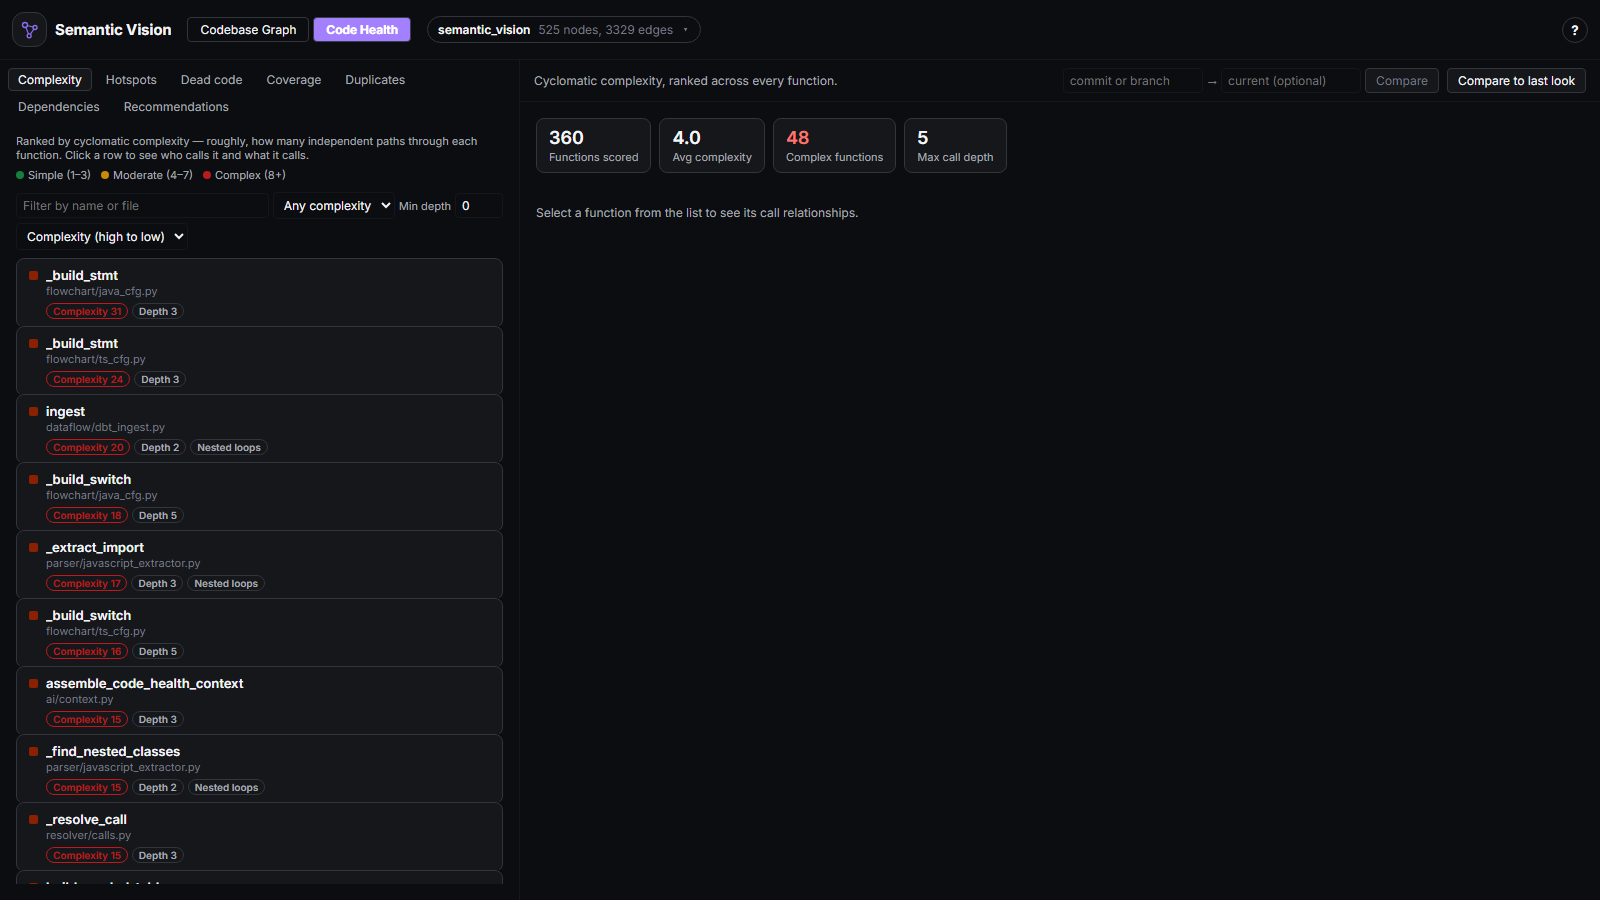The height and width of the screenshot is (900, 1600).
Task: Click the Complexity 31 badge
Action: pyautogui.click(x=87, y=312)
